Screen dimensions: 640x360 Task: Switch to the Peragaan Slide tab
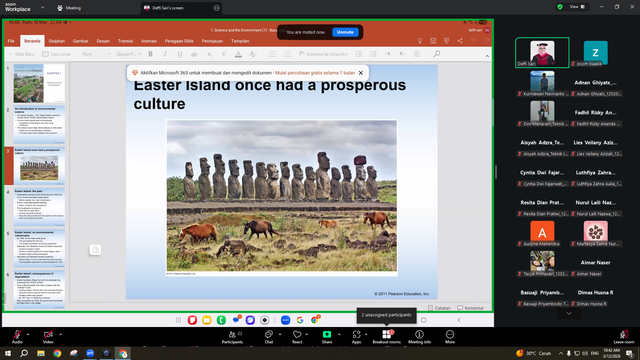coord(179,41)
